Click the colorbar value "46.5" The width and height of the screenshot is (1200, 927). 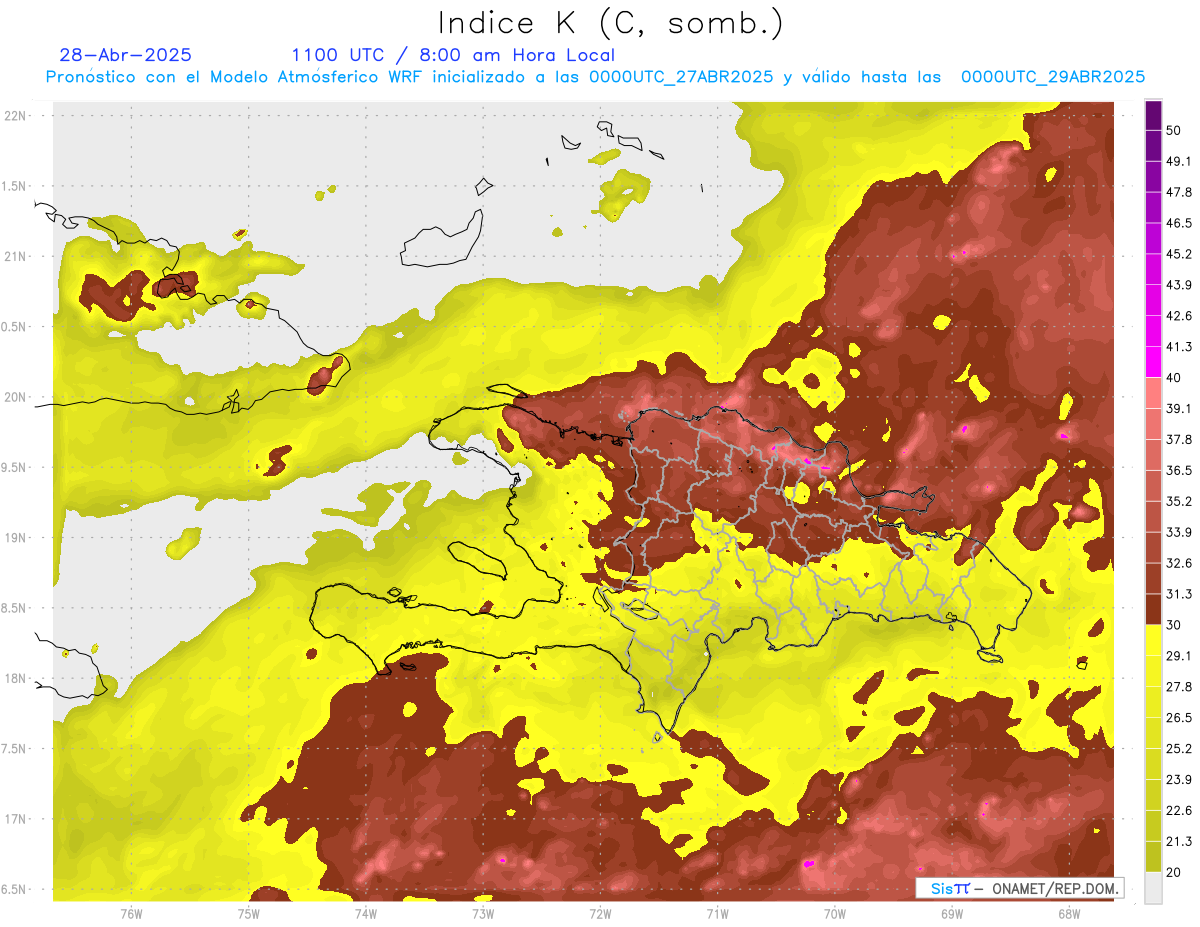click(1179, 224)
